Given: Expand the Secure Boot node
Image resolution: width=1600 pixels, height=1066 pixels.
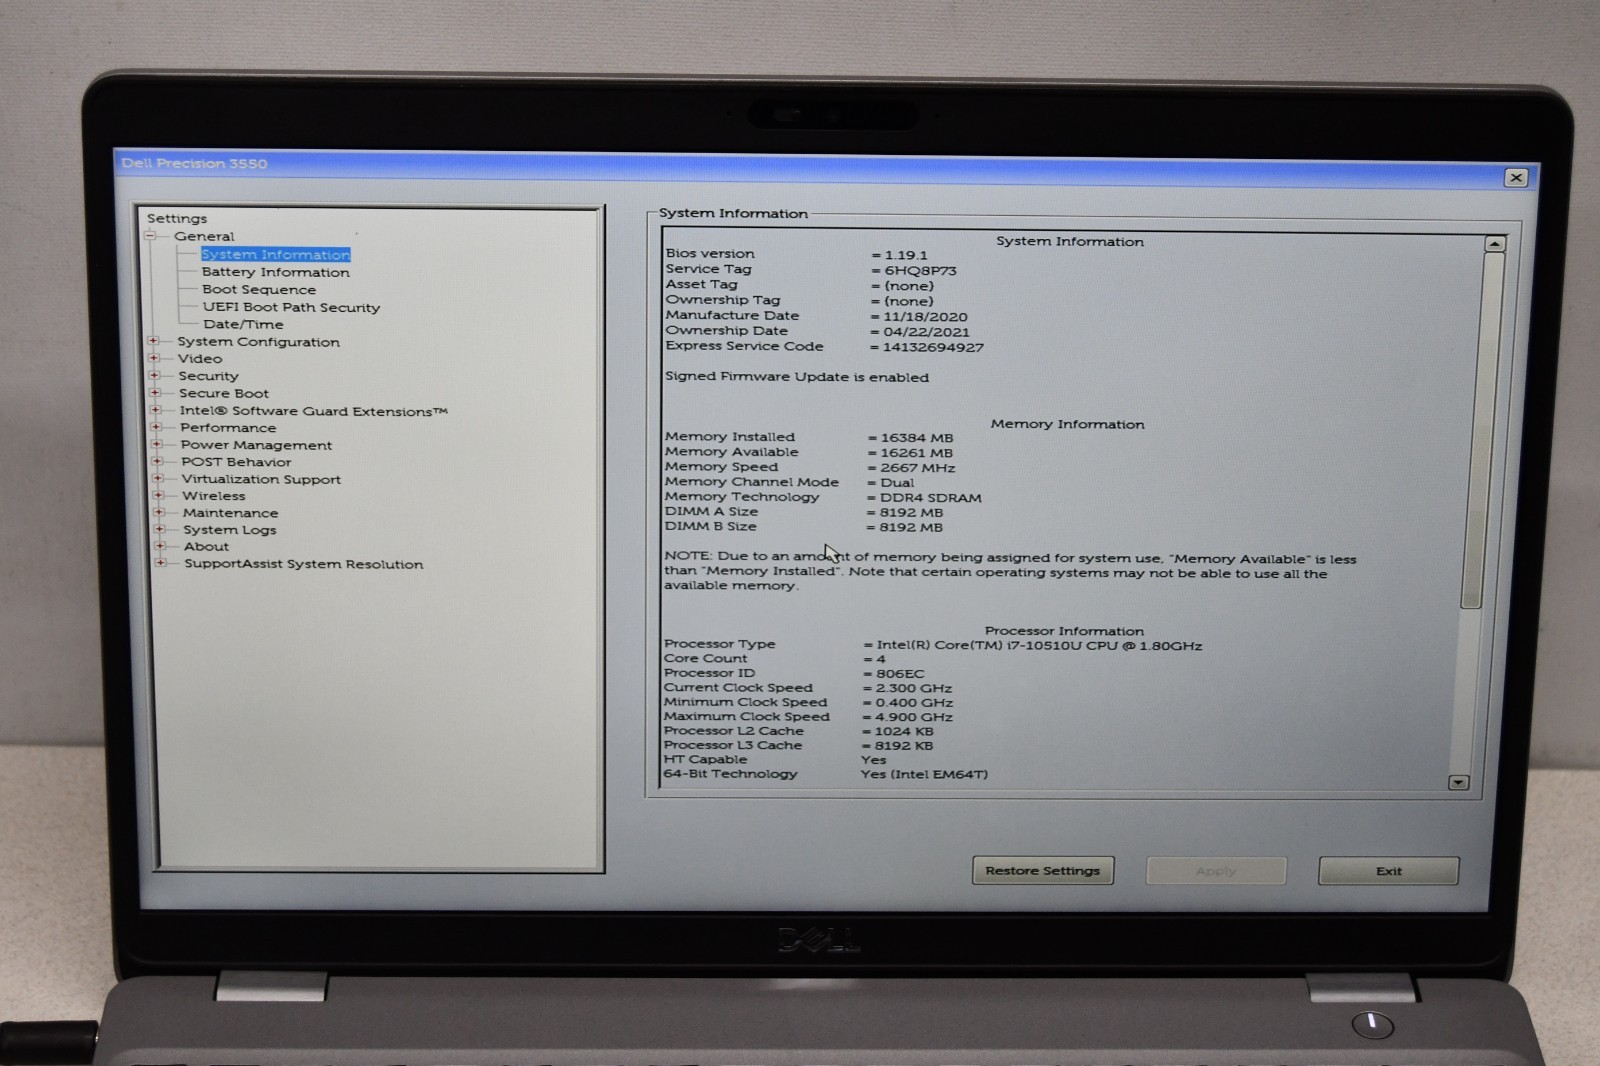Looking at the screenshot, I should 155,392.
